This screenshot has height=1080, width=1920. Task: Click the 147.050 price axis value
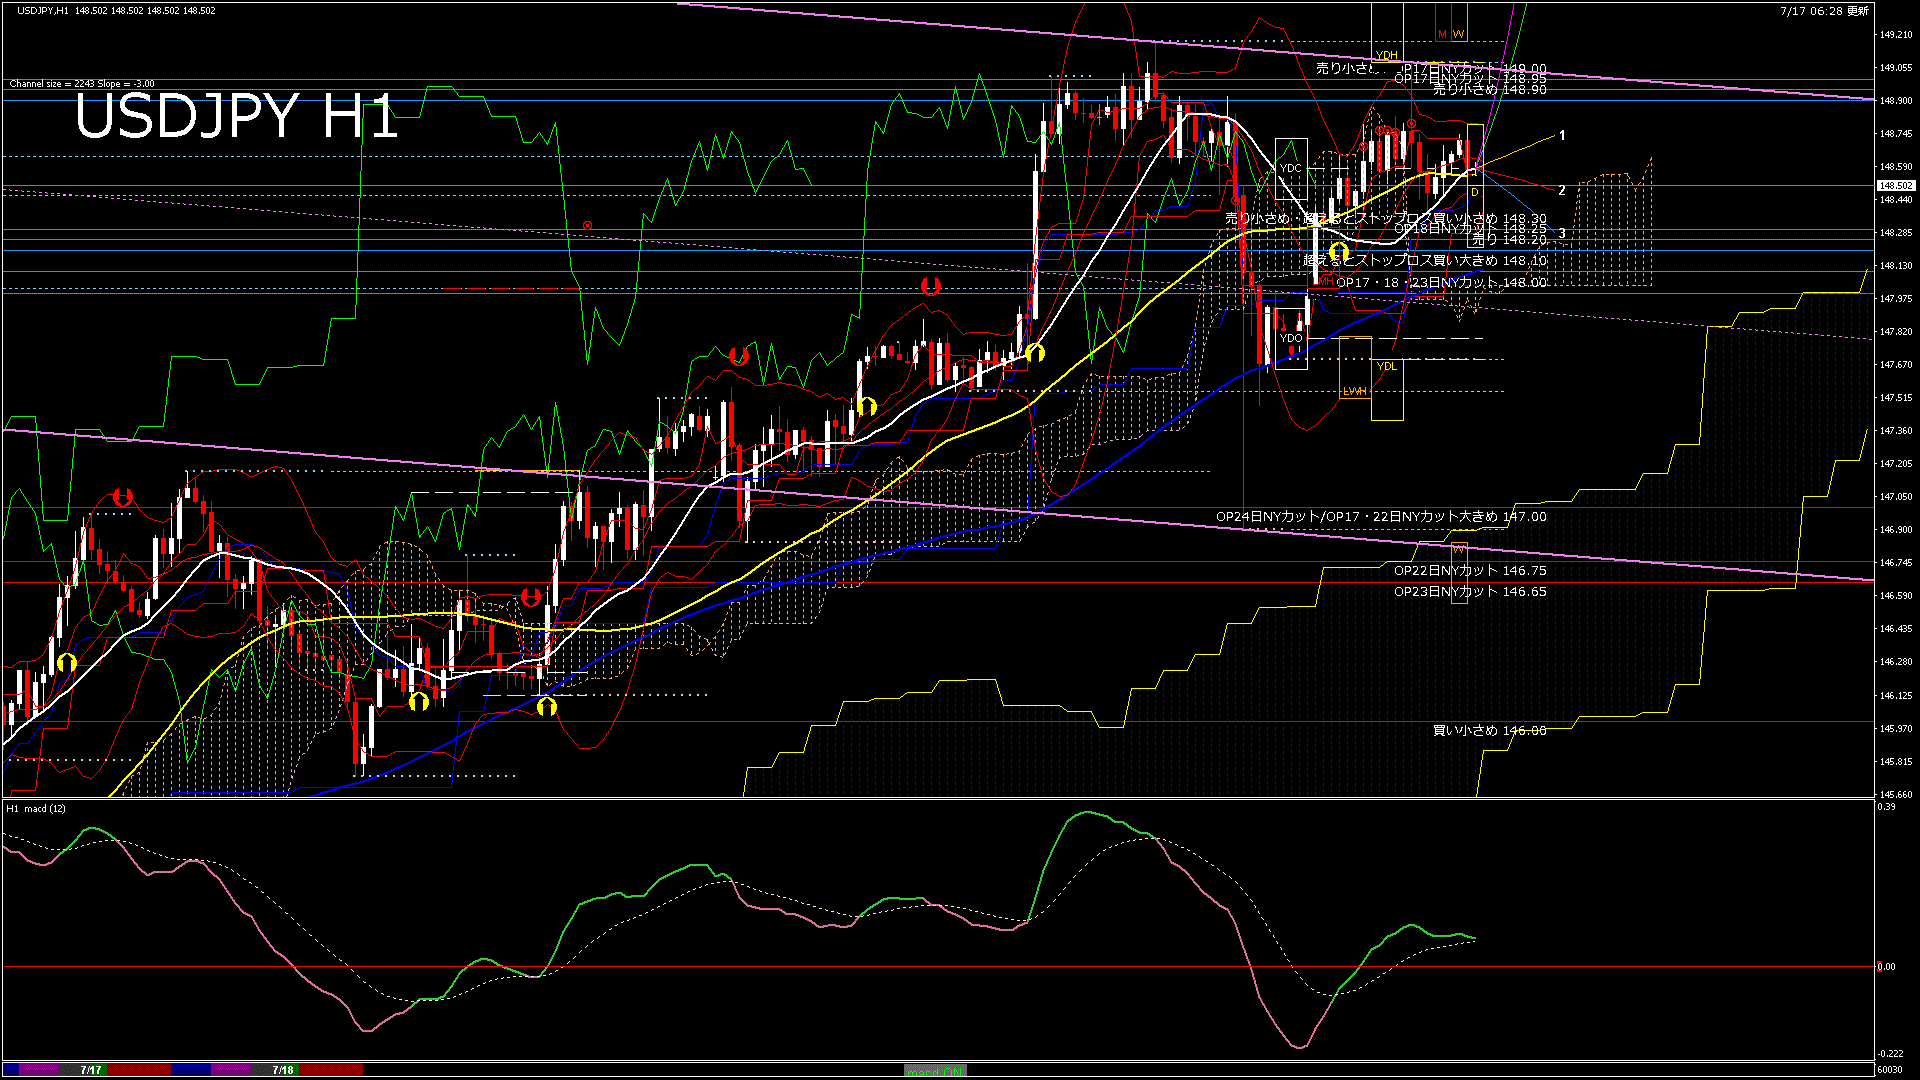(x=1896, y=497)
